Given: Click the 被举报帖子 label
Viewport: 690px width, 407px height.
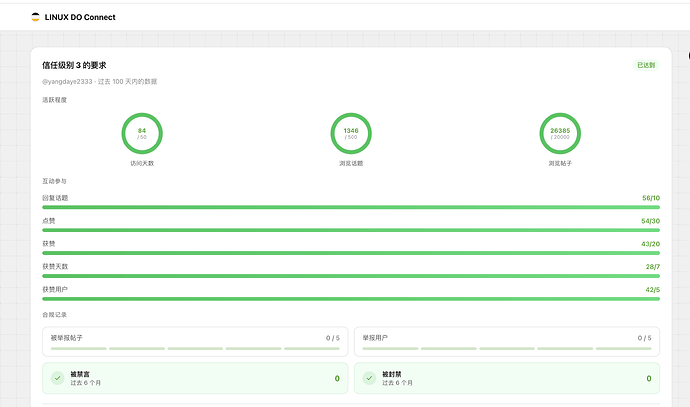Looking at the screenshot, I should tap(66, 338).
